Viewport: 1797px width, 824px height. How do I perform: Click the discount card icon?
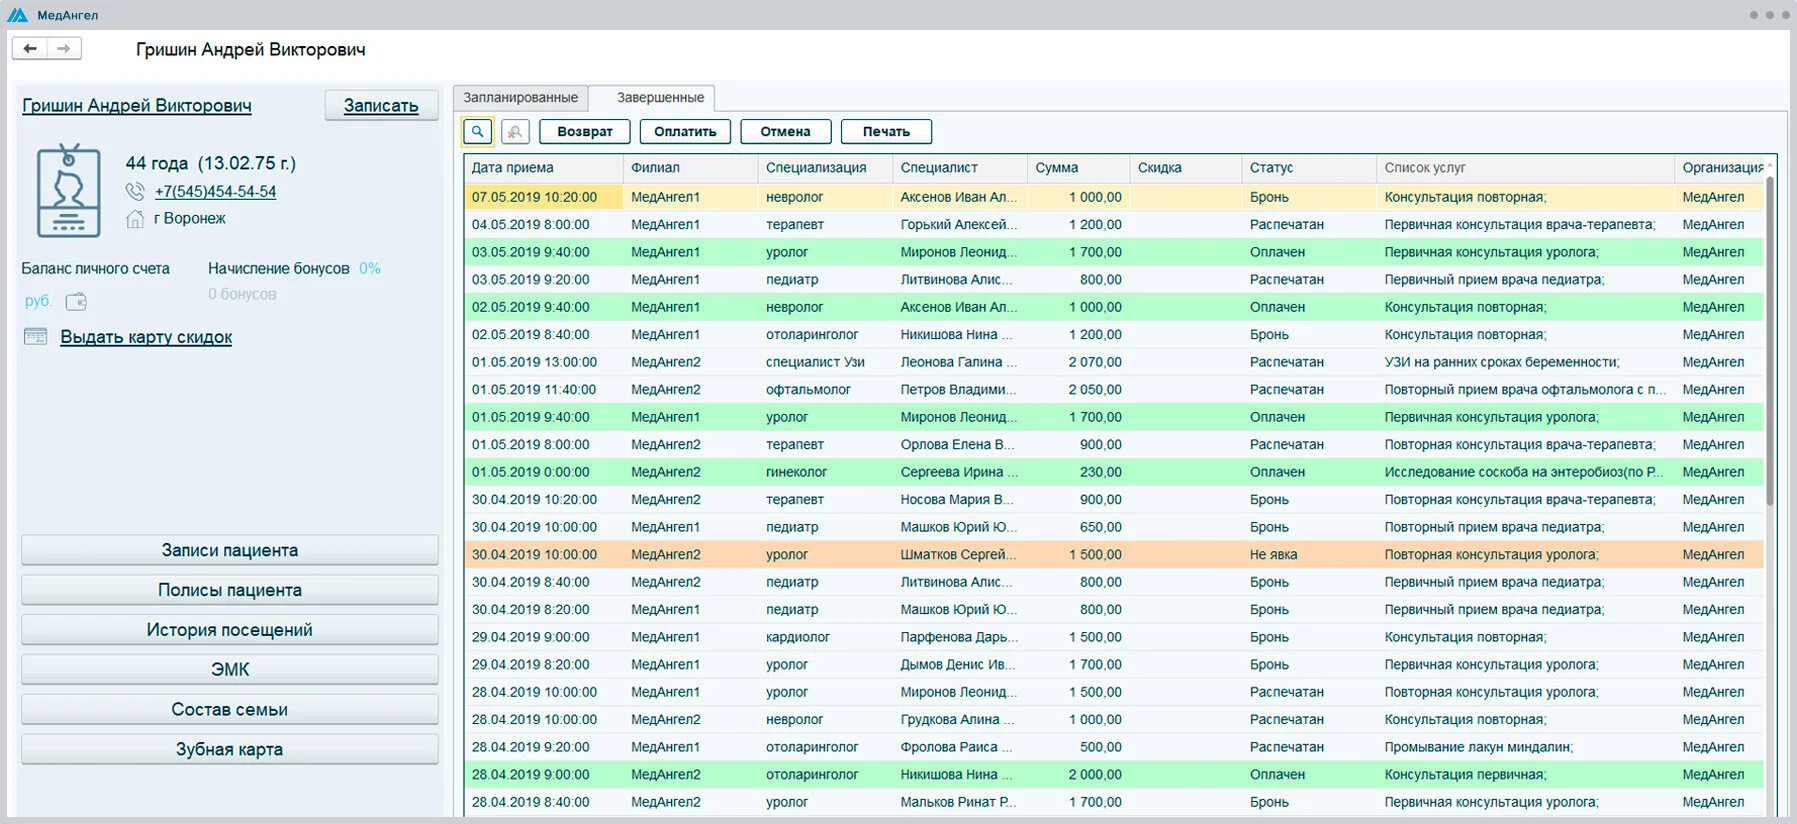tap(35, 337)
